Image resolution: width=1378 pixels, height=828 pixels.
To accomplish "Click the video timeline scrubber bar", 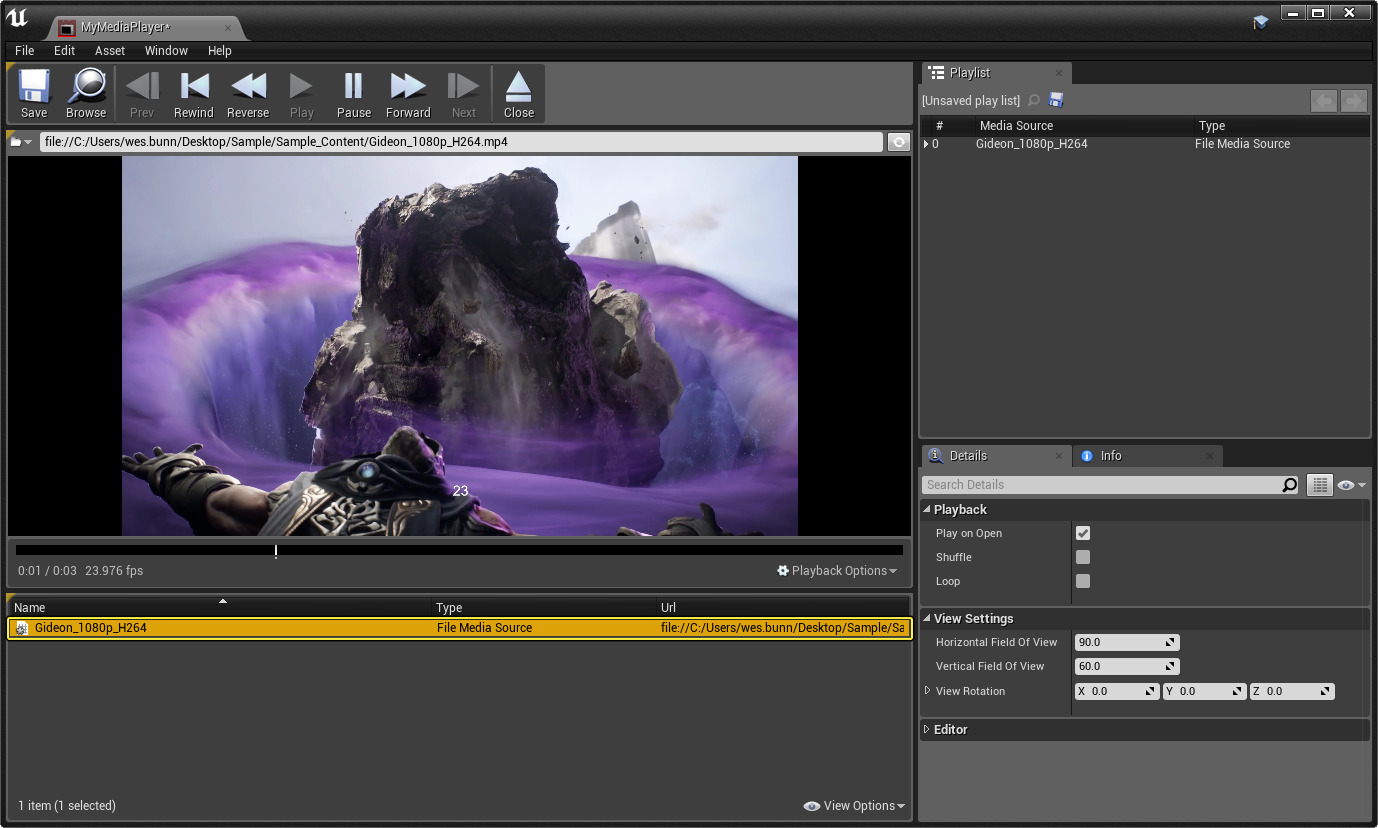I will click(459, 550).
